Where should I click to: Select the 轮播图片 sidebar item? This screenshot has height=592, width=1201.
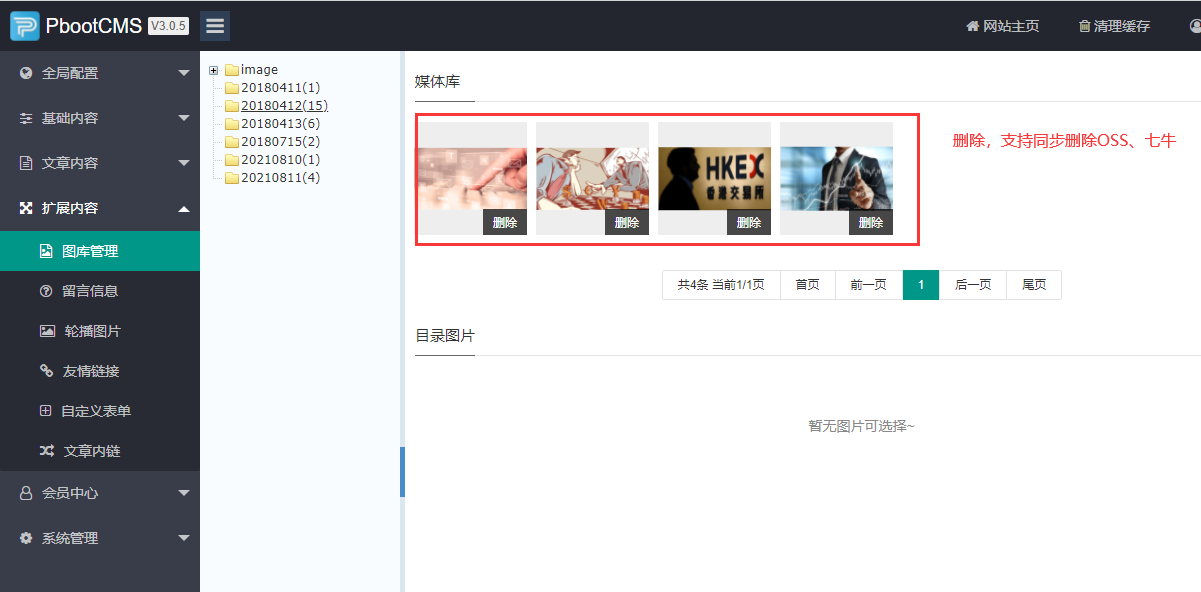(91, 331)
